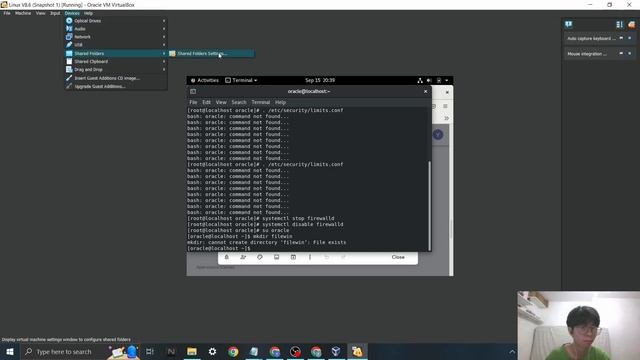640x360 pixels.
Task: Open VirtualBox Machine menu
Action: [23, 13]
